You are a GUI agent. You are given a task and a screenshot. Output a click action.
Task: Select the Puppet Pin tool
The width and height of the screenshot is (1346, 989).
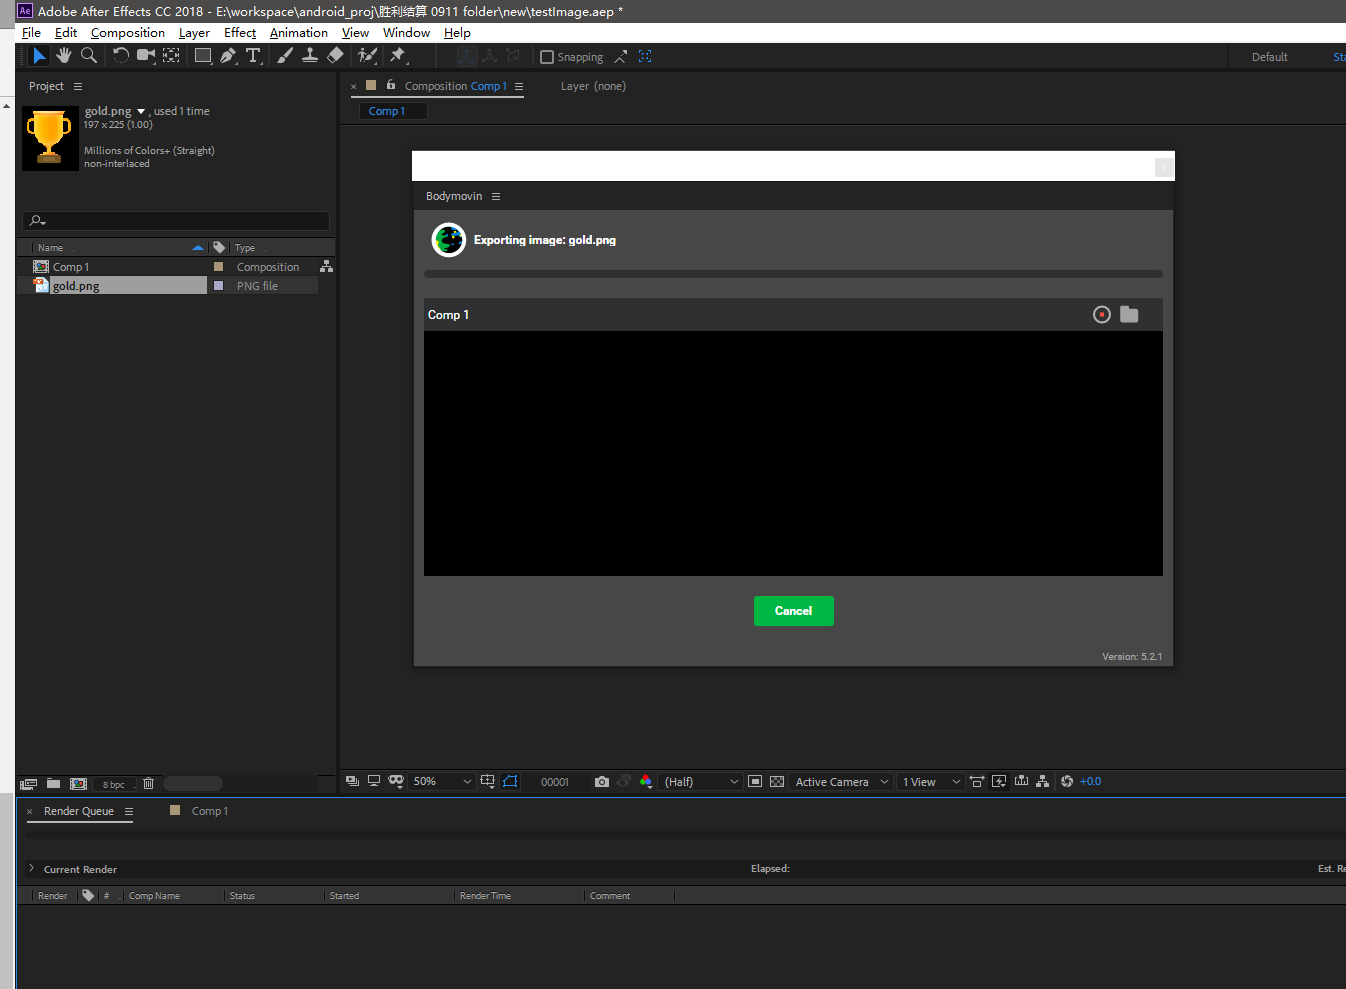[397, 55]
